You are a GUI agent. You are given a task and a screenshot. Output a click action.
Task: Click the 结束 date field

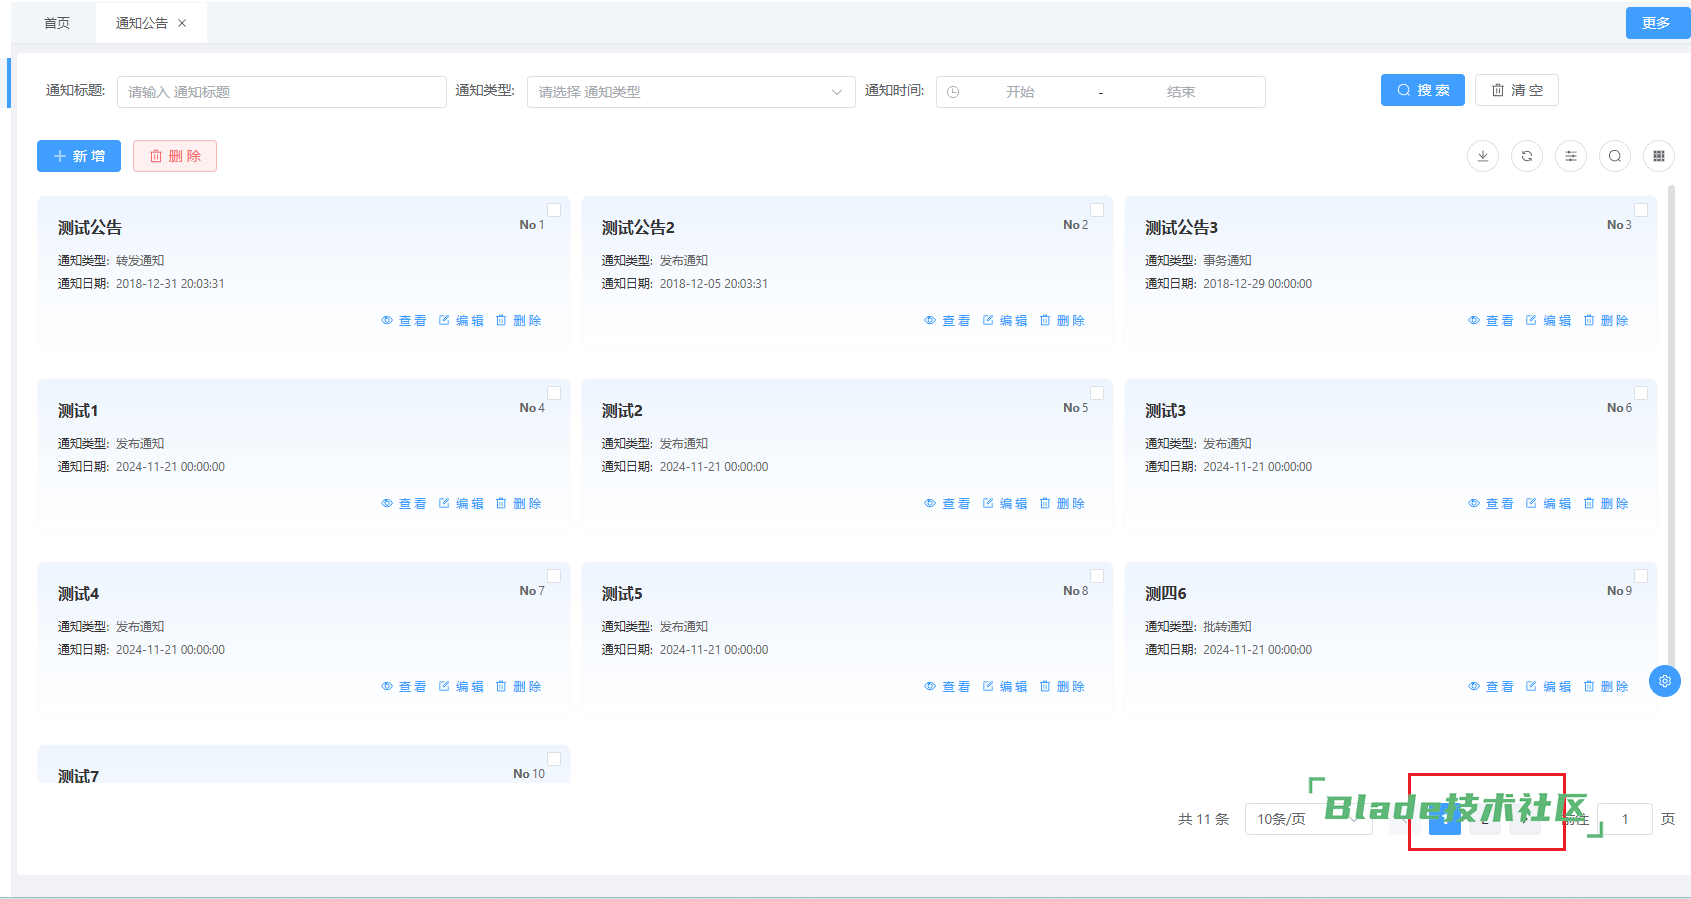[x=1181, y=92]
